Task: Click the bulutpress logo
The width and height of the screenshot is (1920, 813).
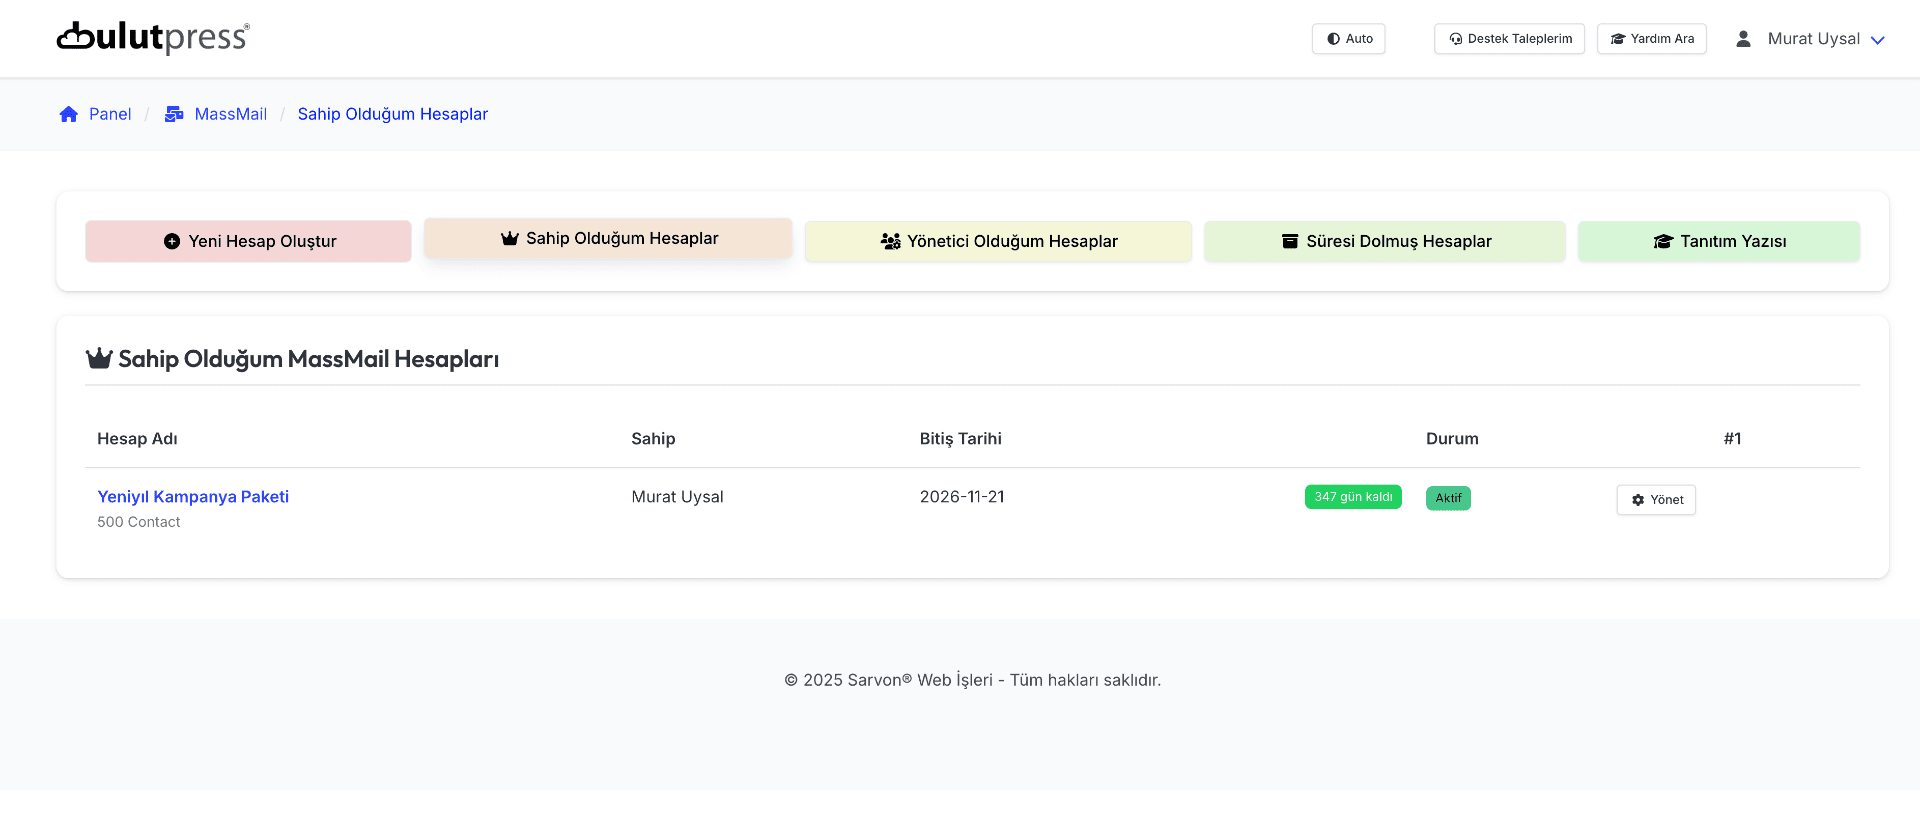Action: tap(153, 38)
